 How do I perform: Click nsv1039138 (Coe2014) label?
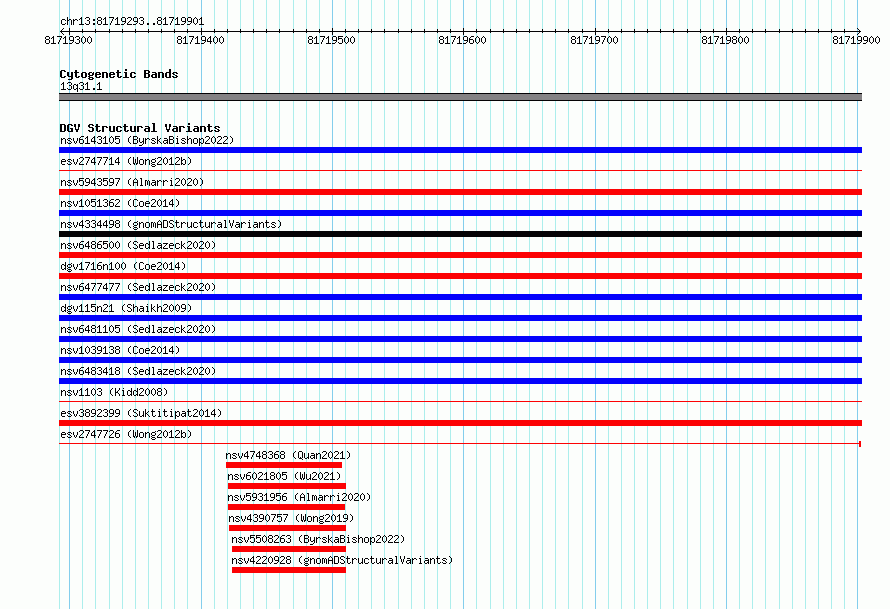click(x=120, y=350)
